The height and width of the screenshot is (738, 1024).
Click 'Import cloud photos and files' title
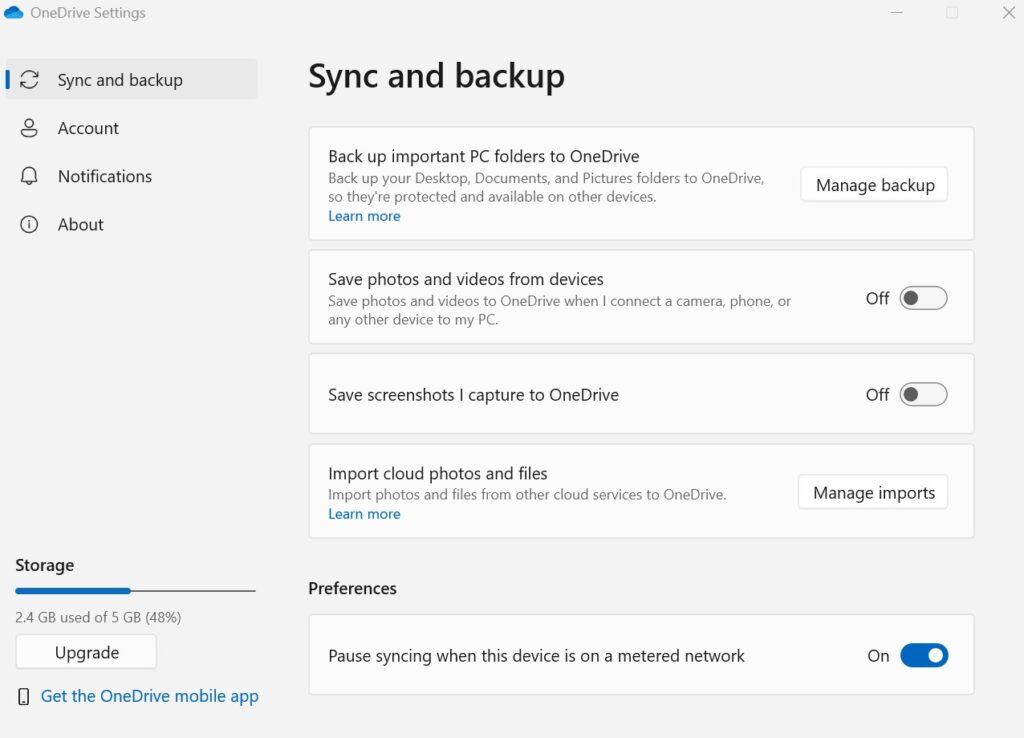pos(438,473)
